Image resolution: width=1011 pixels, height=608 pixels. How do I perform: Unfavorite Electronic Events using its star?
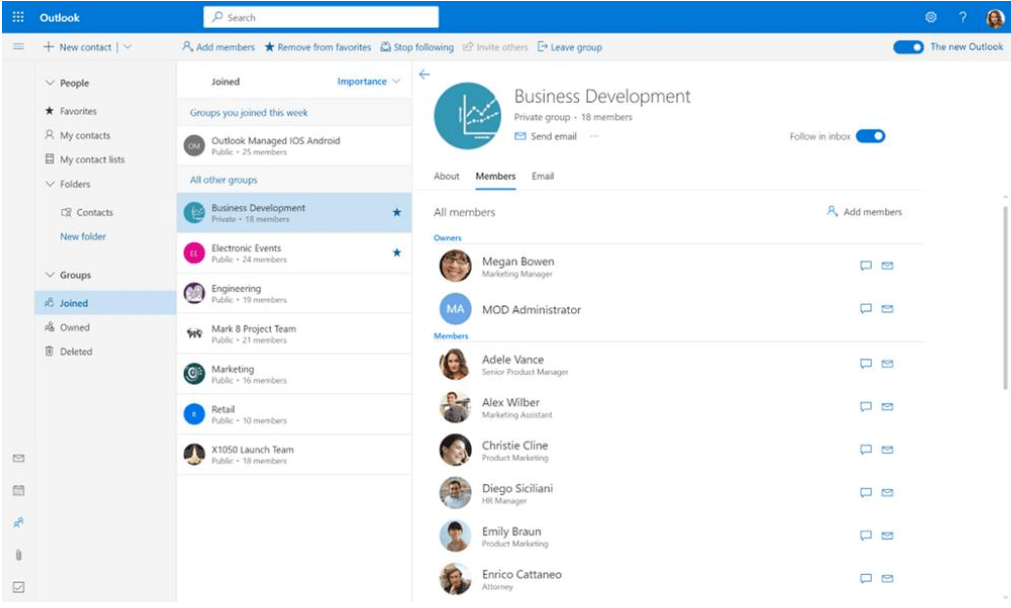coord(397,253)
